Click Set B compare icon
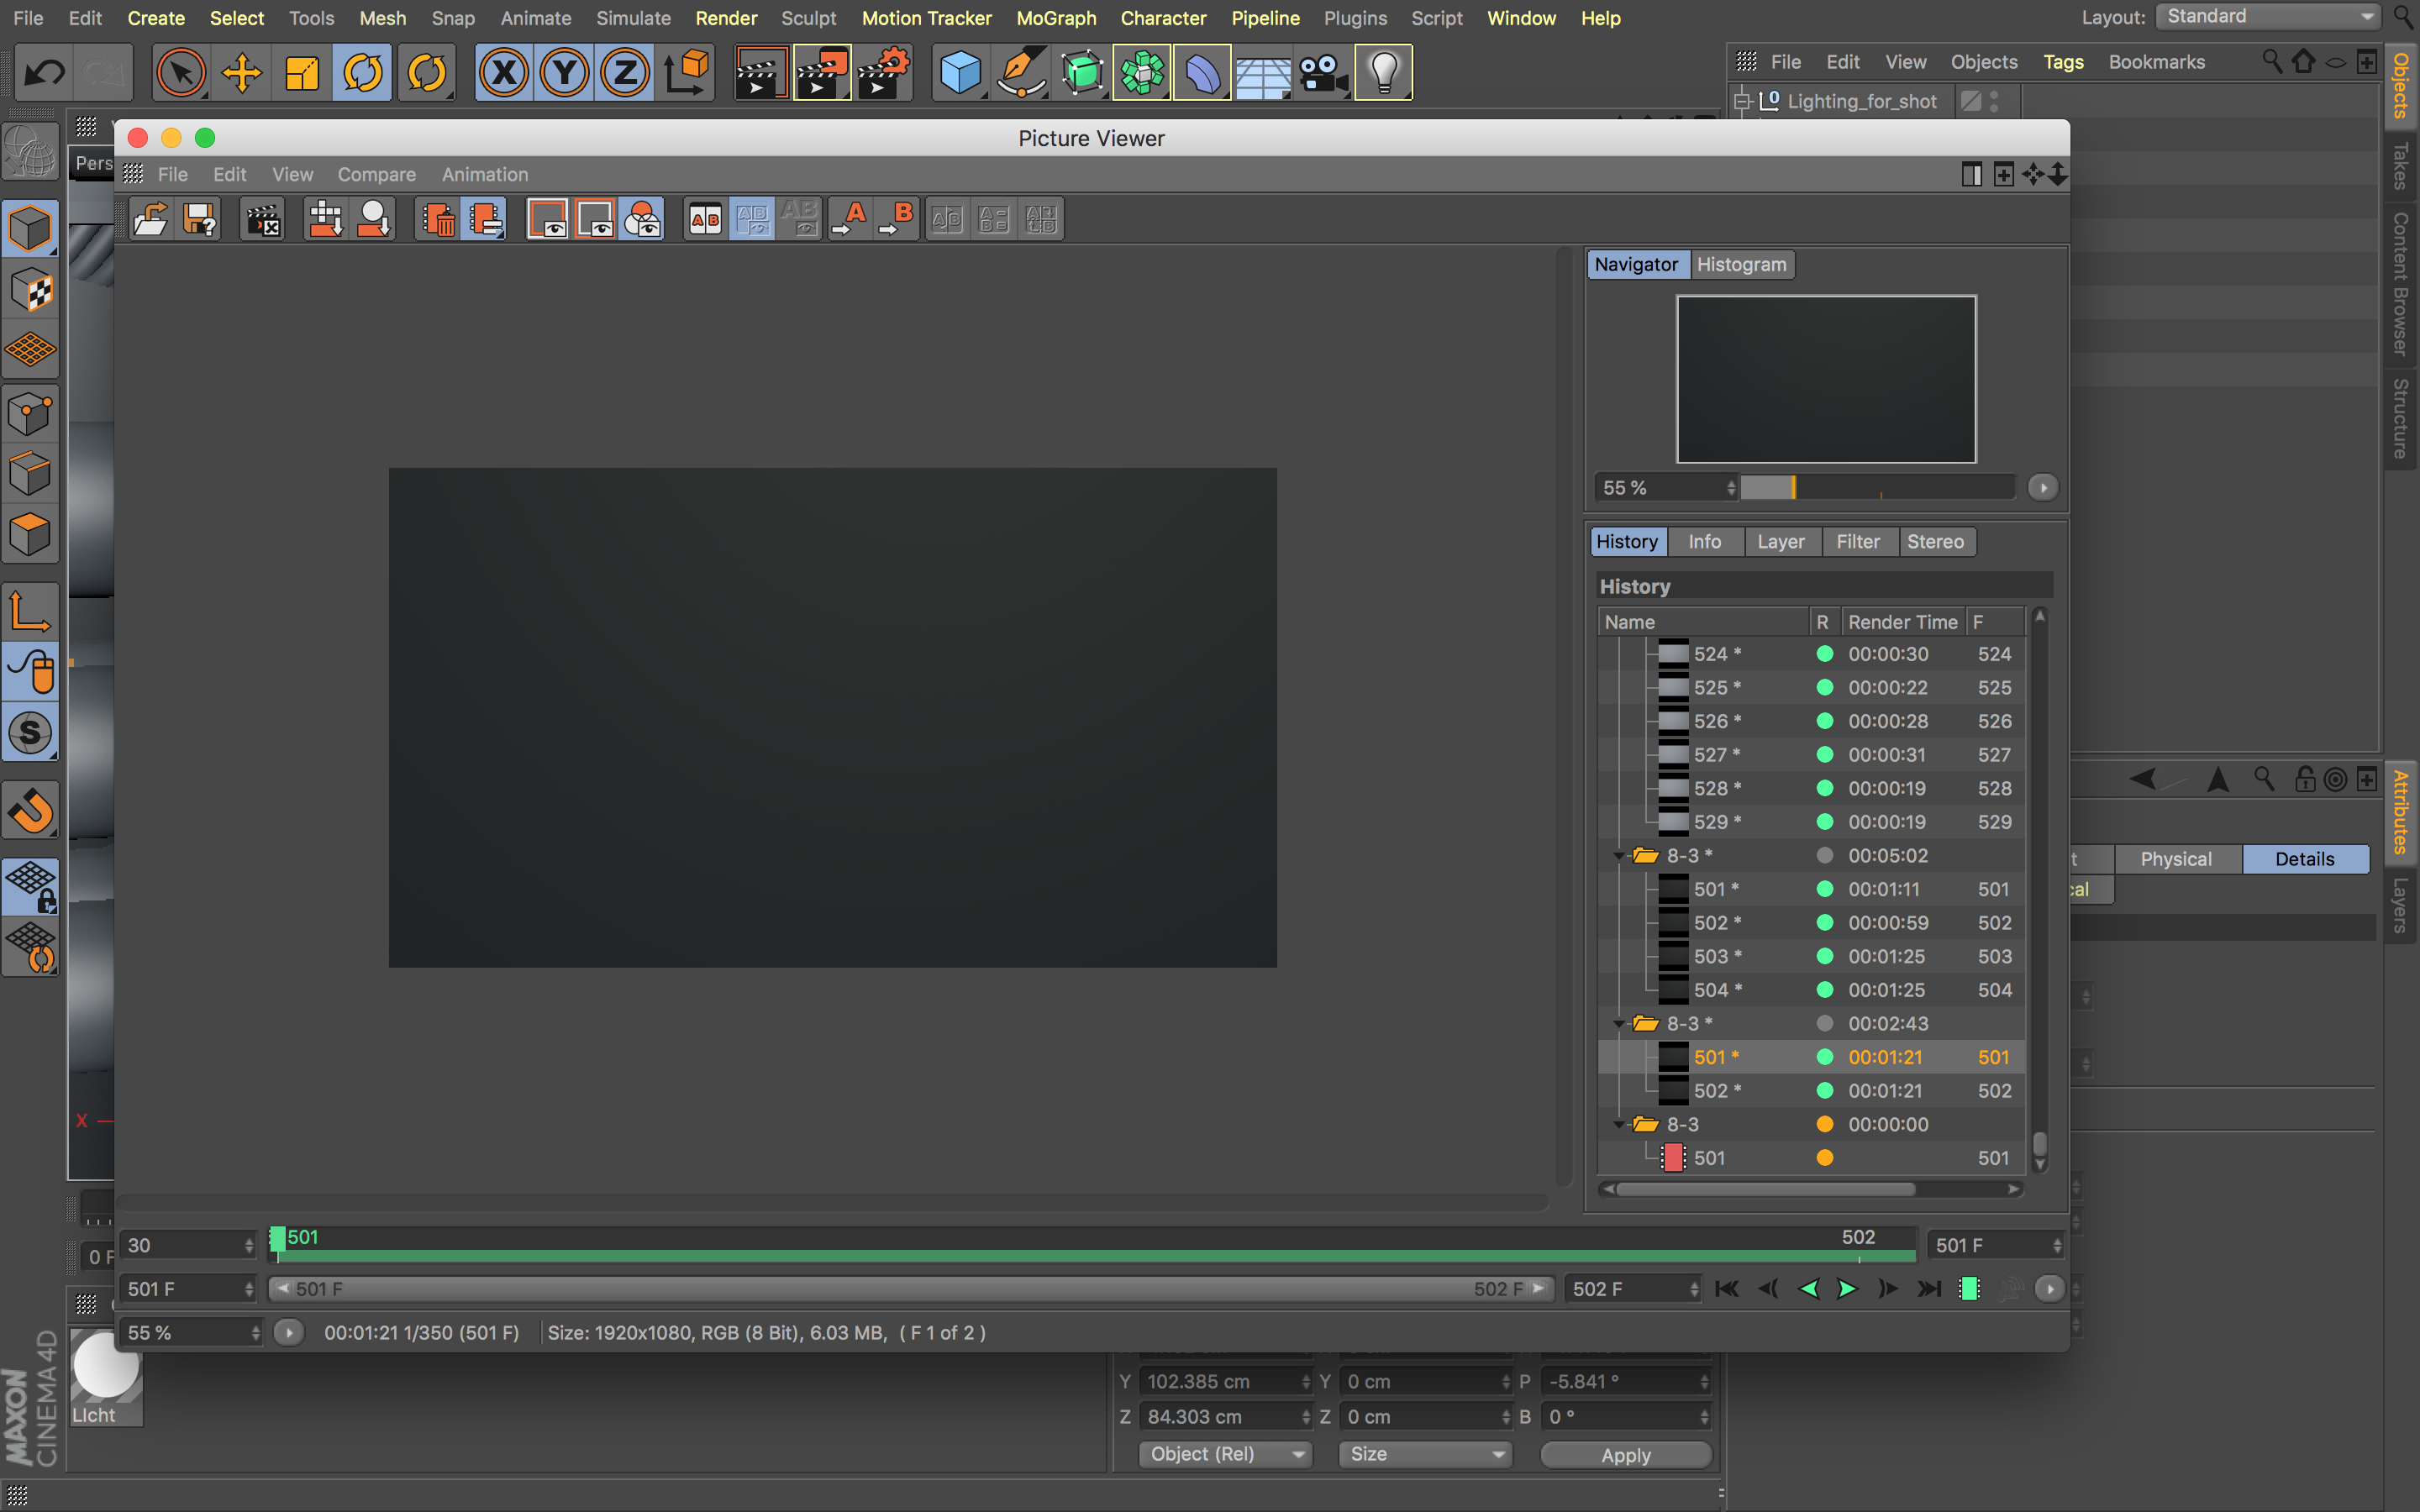This screenshot has height=1512, width=2420. point(897,219)
